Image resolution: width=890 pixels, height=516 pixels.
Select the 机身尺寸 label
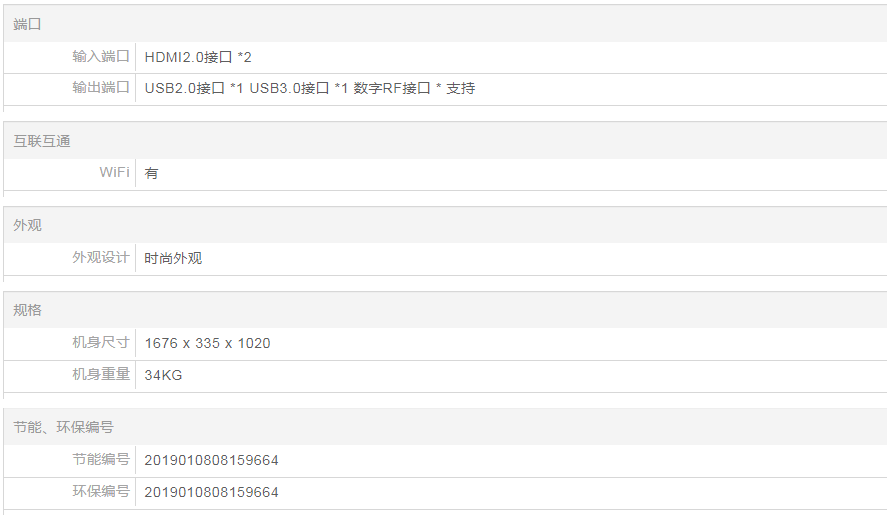(x=101, y=343)
